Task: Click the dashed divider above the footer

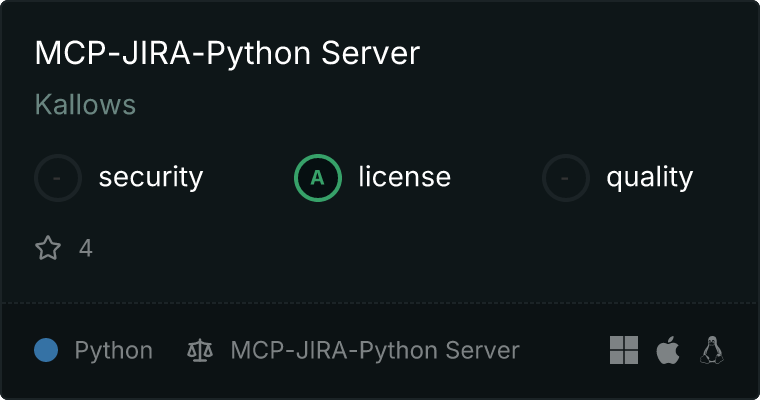Action: pos(380,302)
